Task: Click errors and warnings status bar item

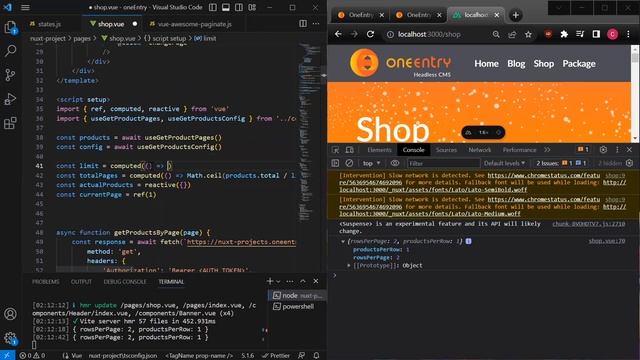Action: (33, 356)
